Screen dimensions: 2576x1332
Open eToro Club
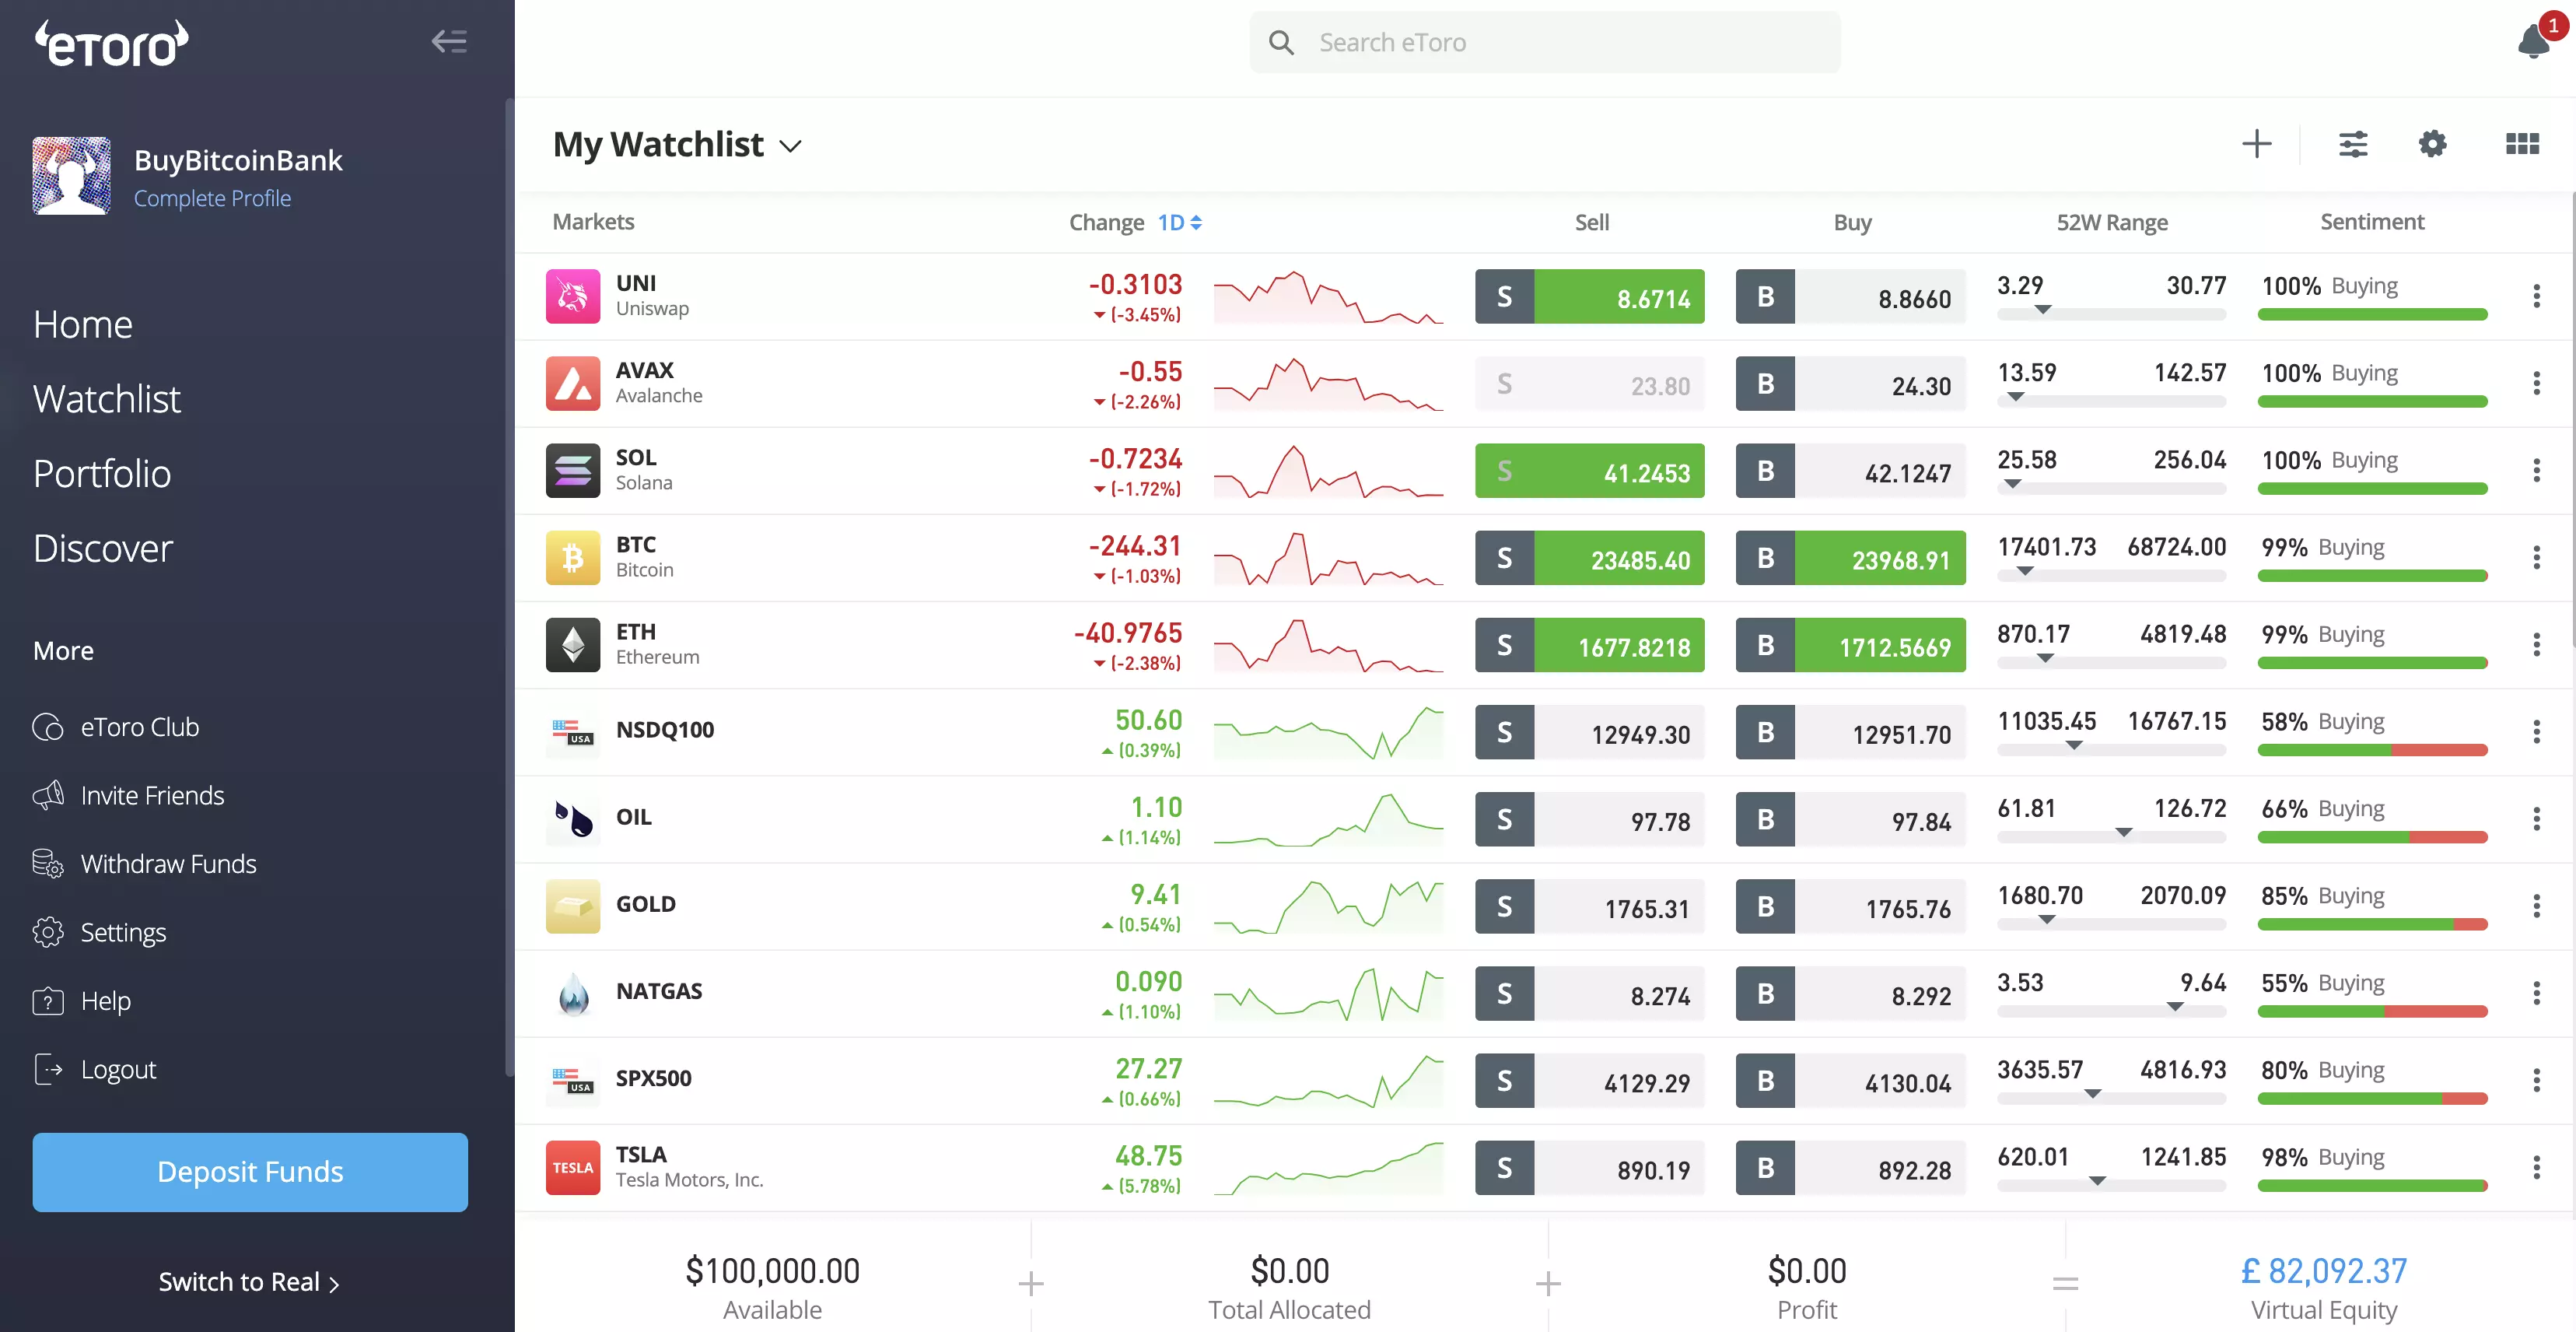116,727
